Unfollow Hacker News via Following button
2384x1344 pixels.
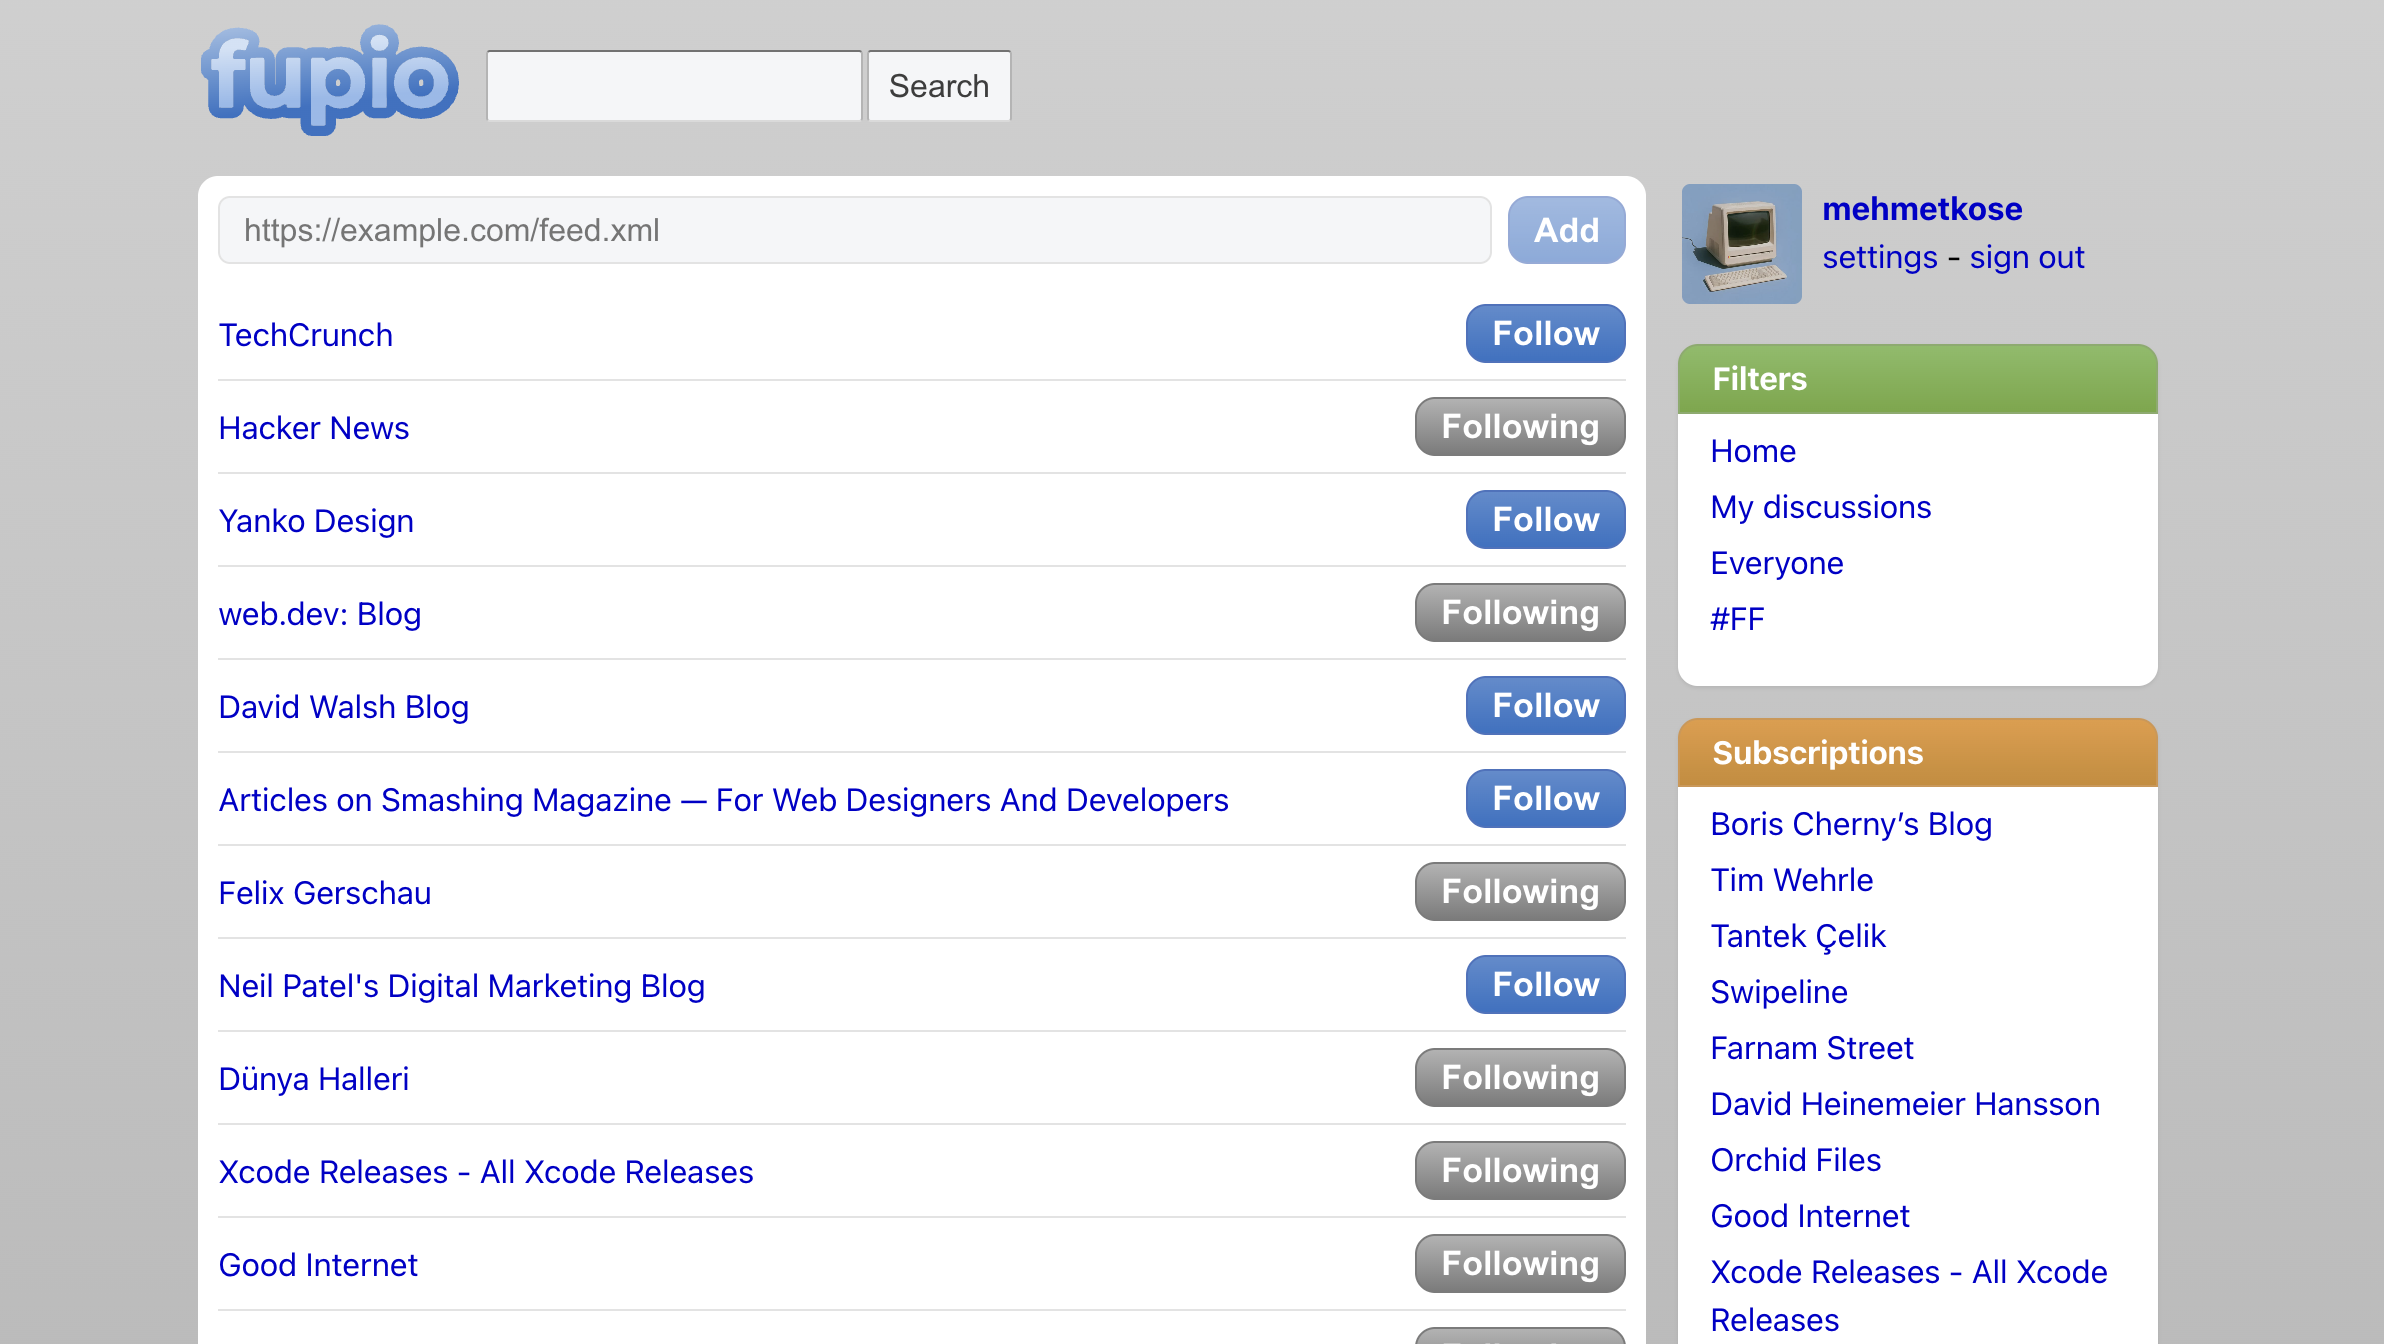pyautogui.click(x=1520, y=427)
